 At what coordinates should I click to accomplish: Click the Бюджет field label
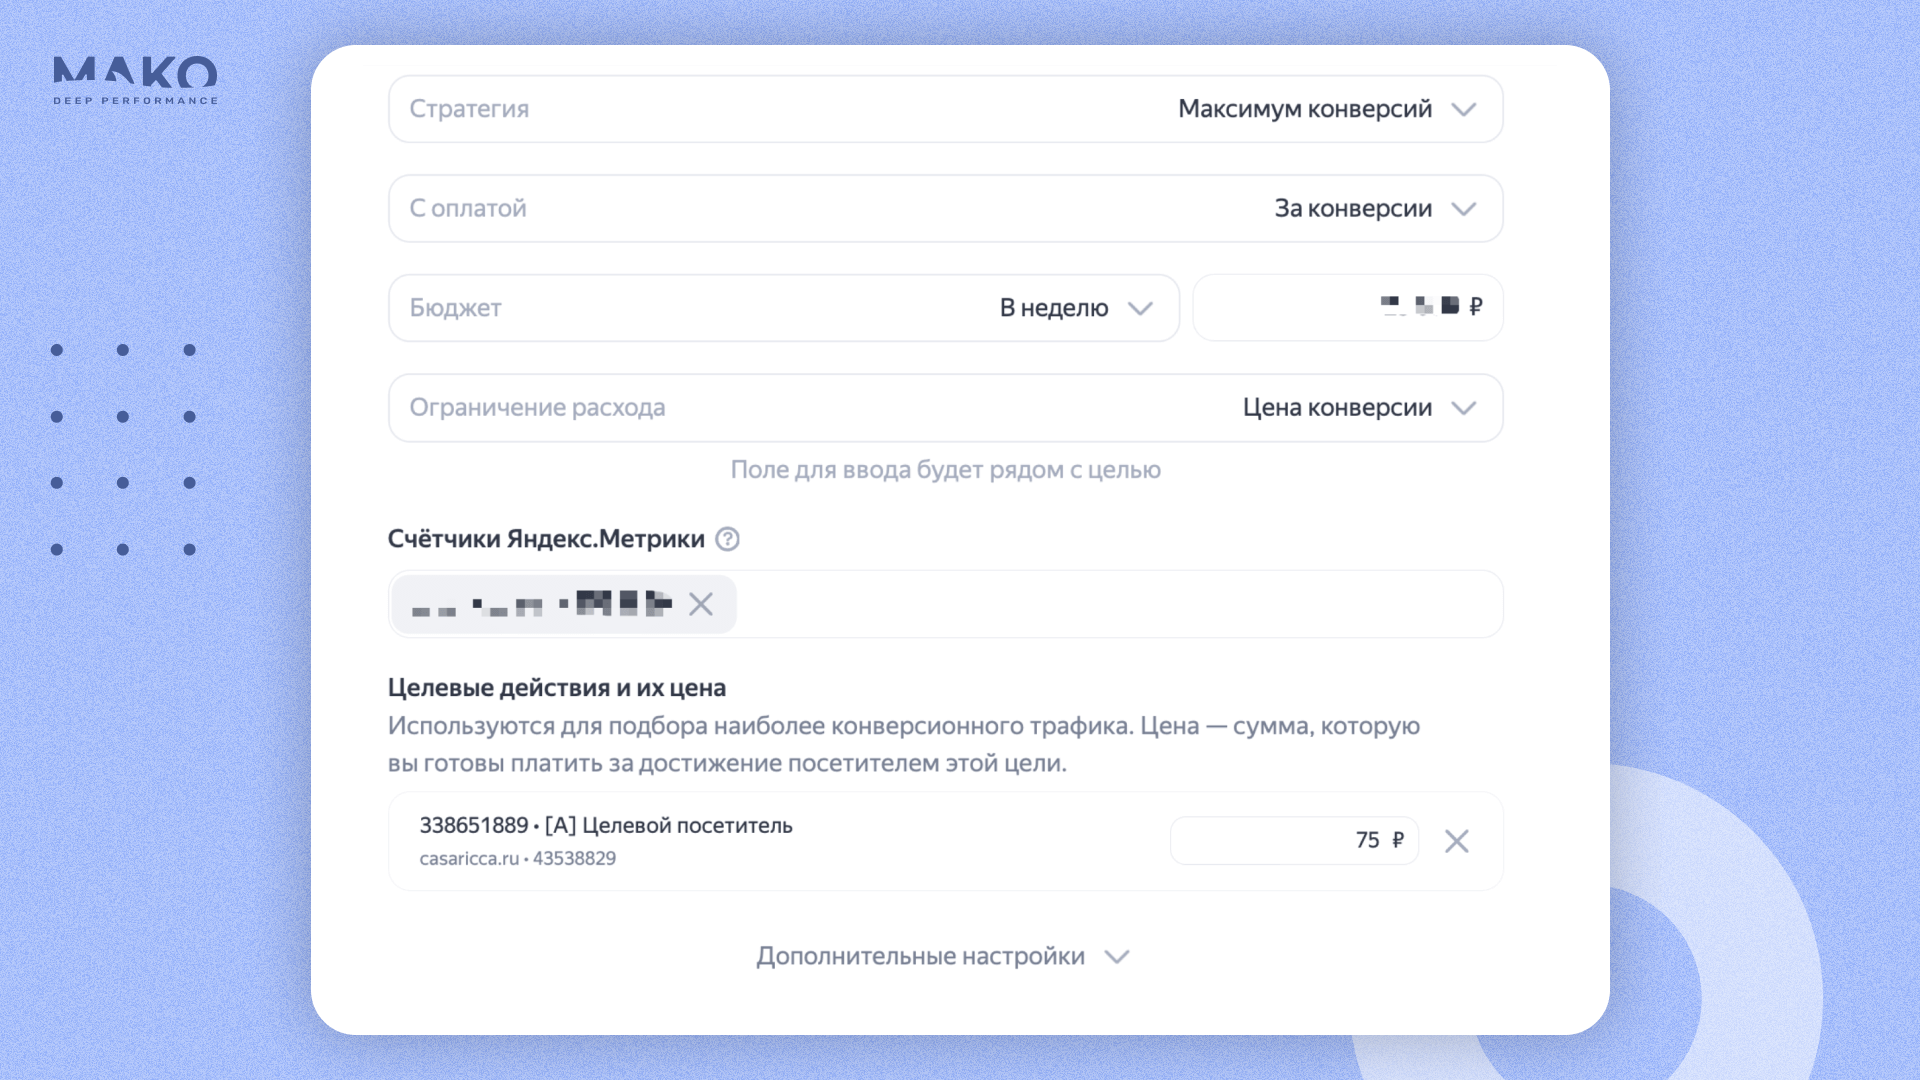[x=455, y=308]
